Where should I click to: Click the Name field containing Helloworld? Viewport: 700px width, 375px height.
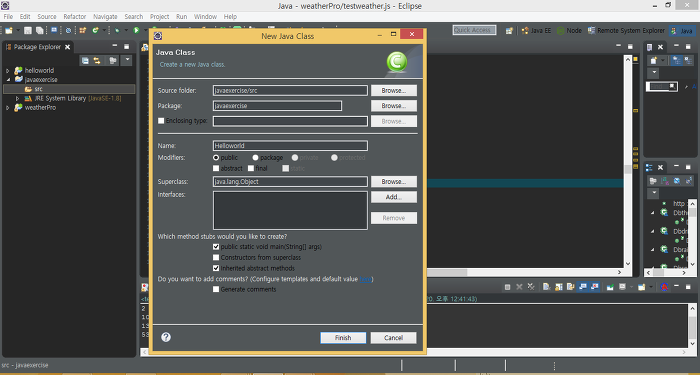pyautogui.click(x=290, y=146)
